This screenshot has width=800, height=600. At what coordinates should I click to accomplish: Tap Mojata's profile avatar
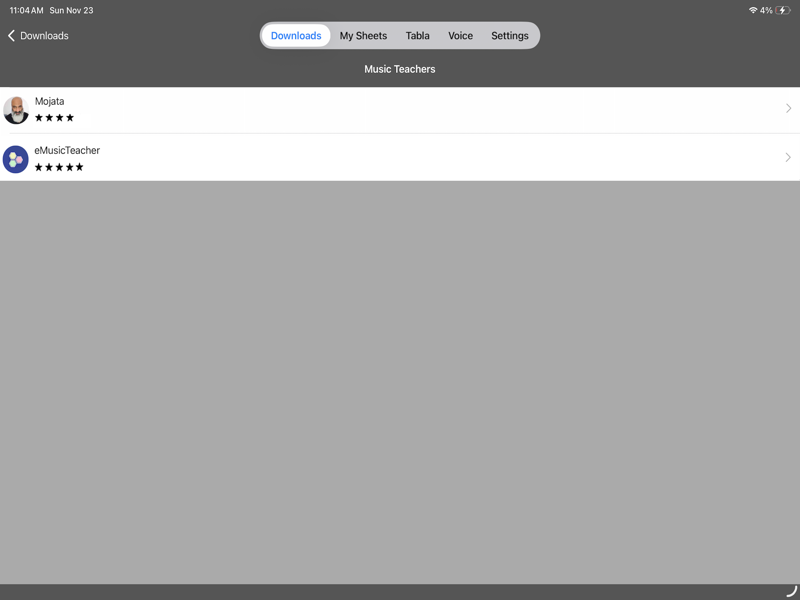[x=16, y=109]
